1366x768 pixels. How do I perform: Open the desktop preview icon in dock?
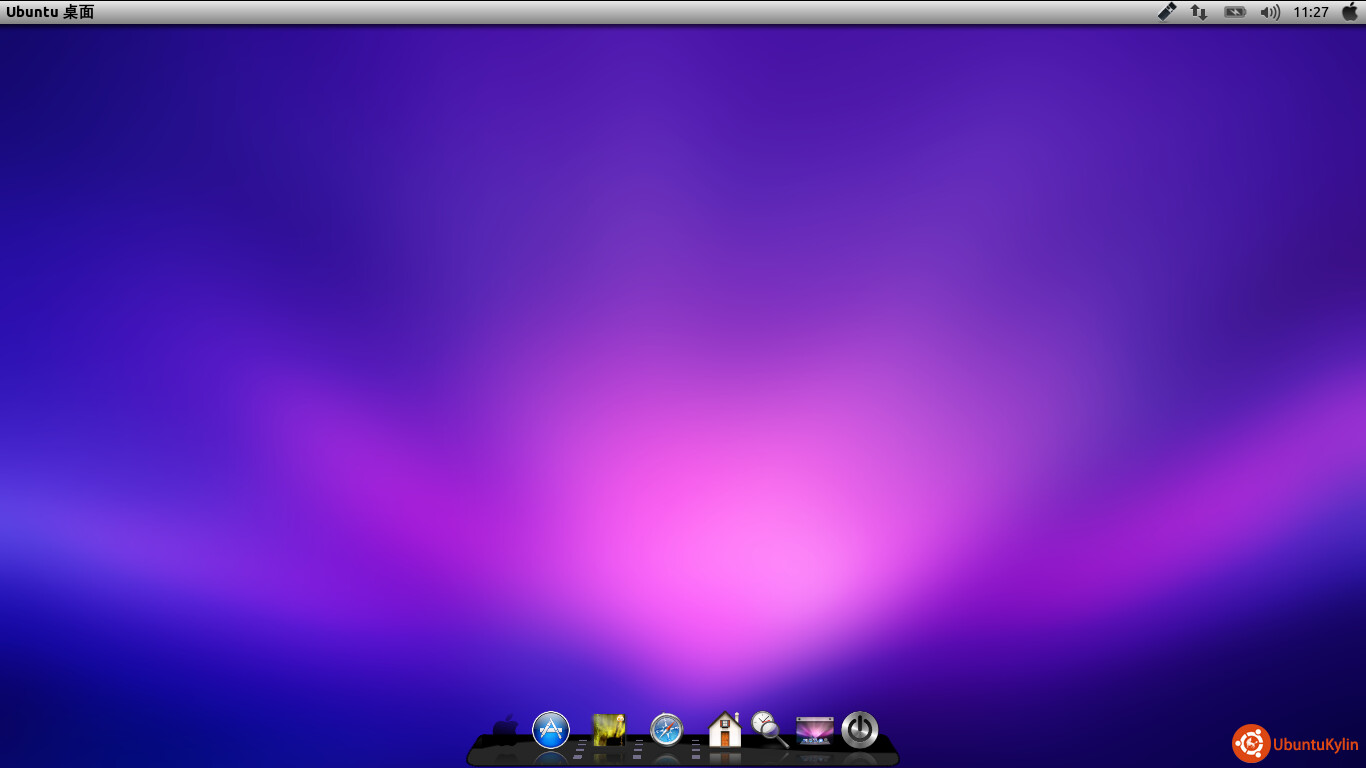pyautogui.click(x=814, y=730)
